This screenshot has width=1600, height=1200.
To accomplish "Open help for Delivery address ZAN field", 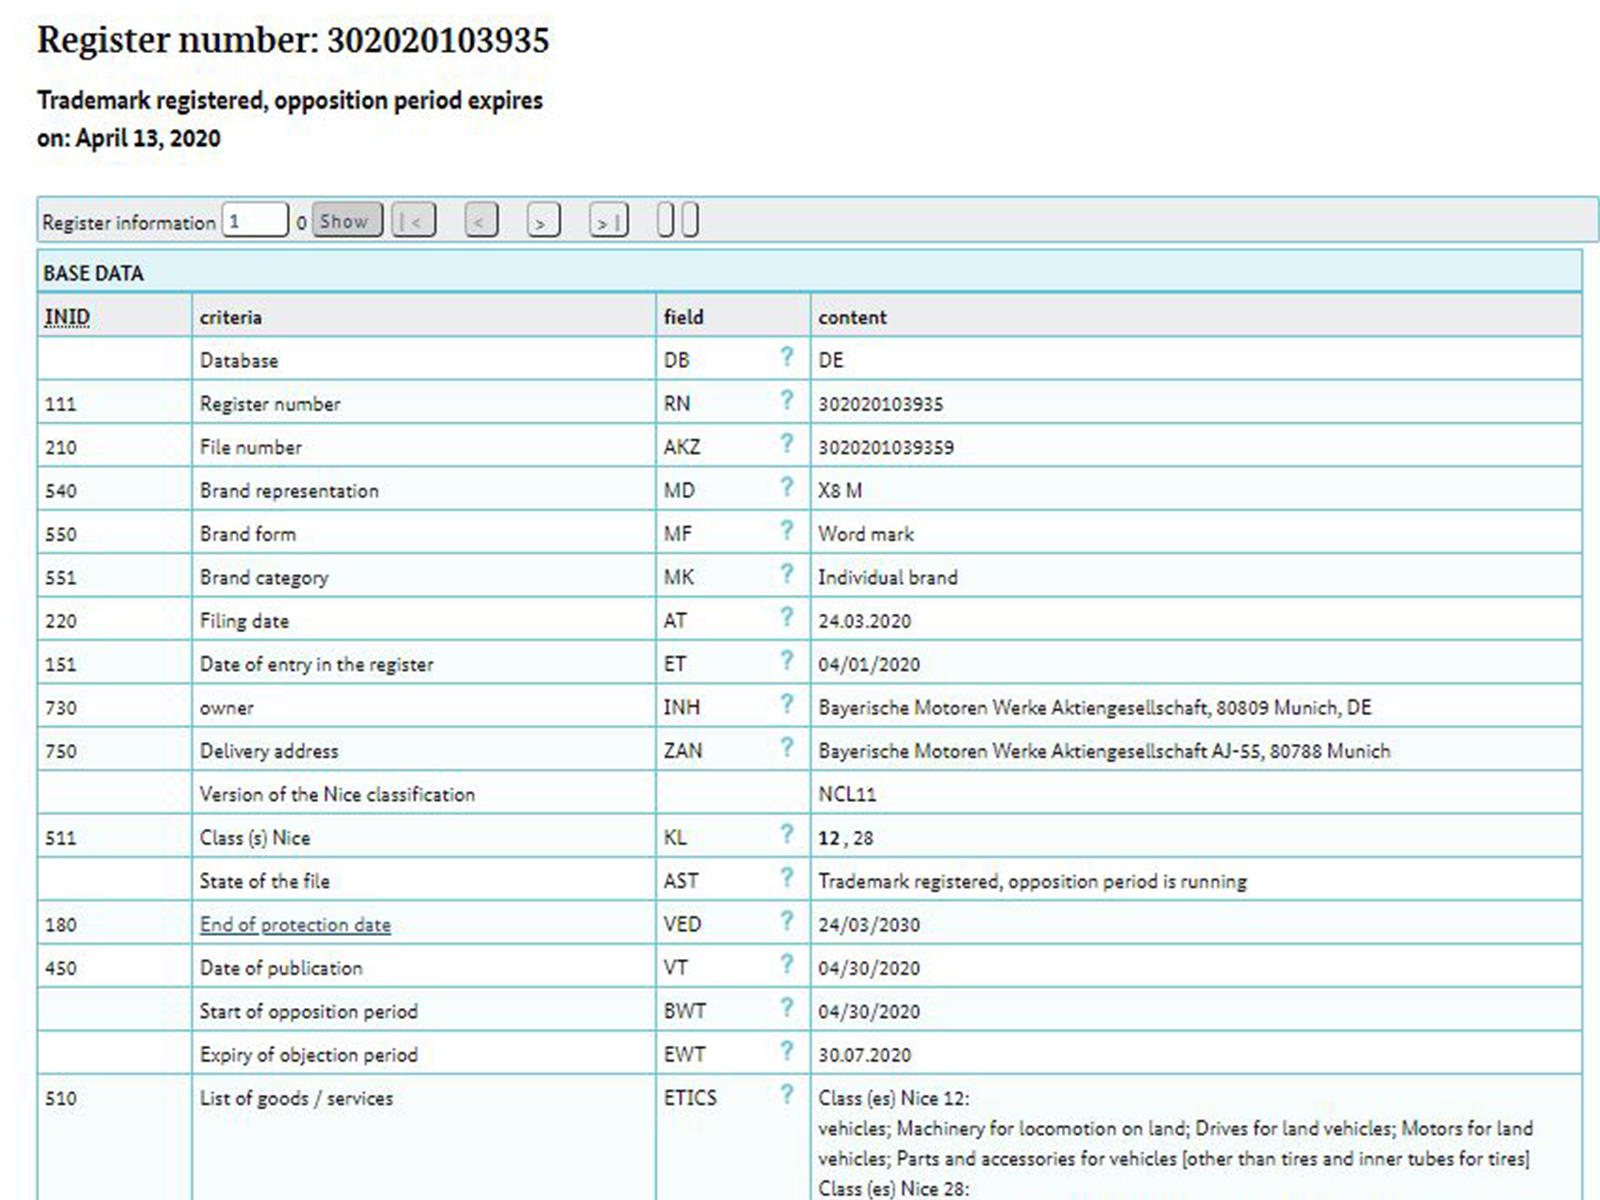I will [787, 748].
